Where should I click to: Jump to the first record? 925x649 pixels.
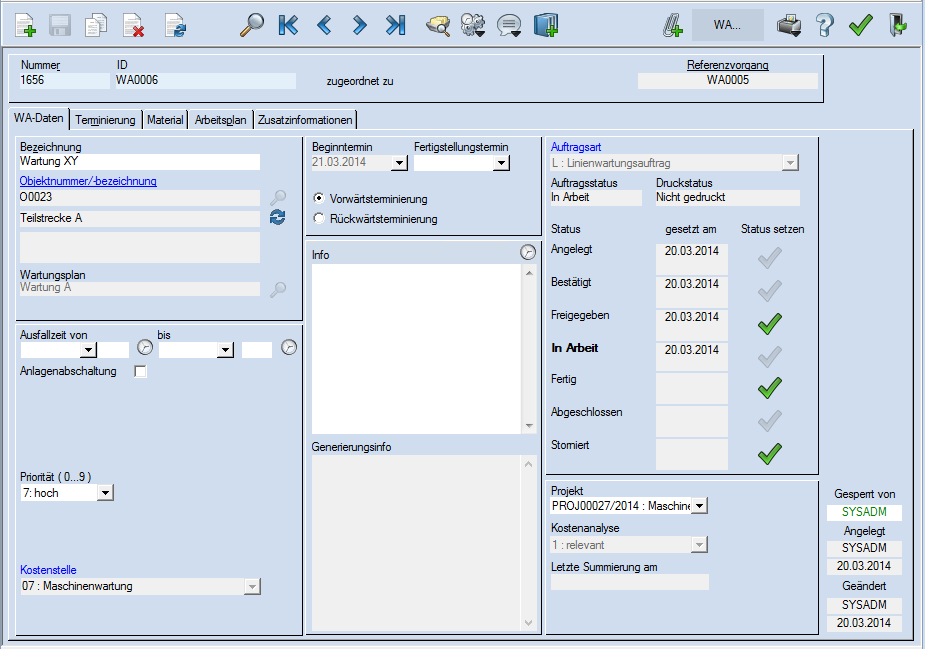coord(288,26)
